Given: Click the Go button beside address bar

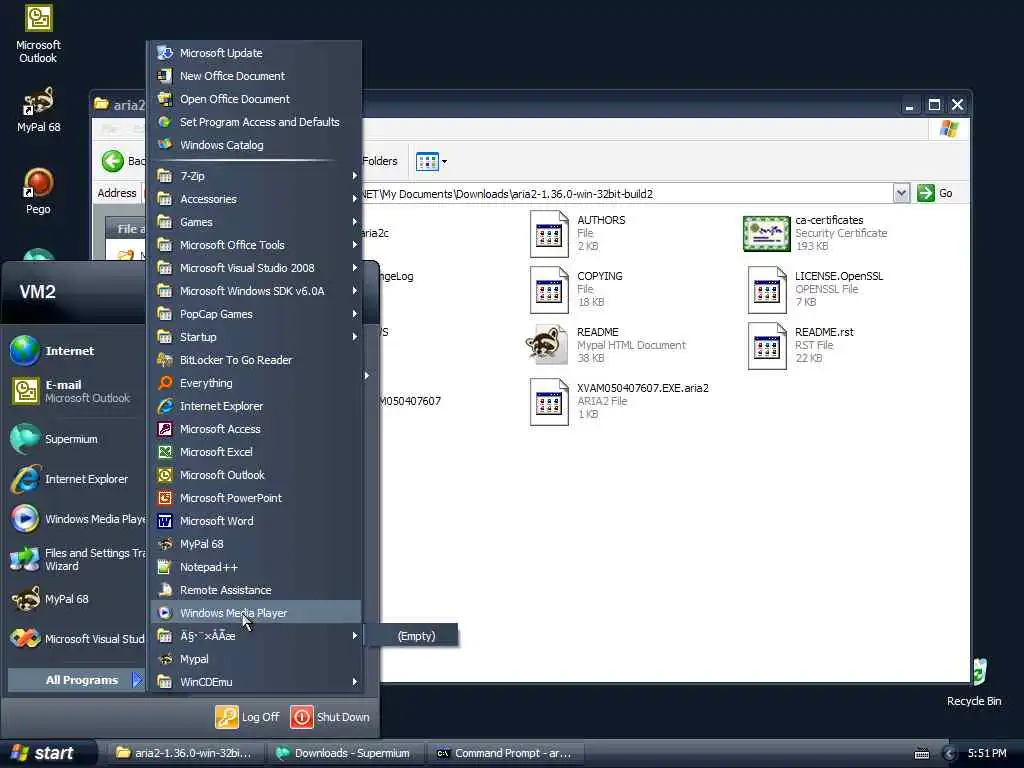Looking at the screenshot, I should 935,193.
